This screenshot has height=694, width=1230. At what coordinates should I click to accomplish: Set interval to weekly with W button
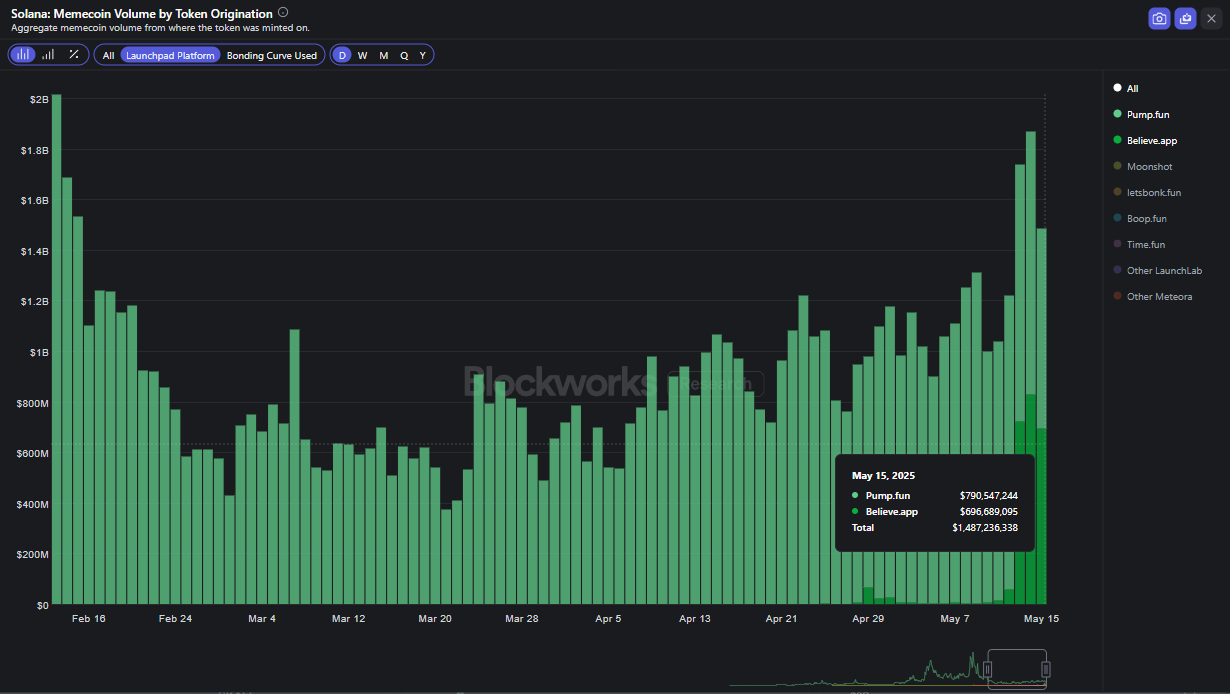pos(362,56)
